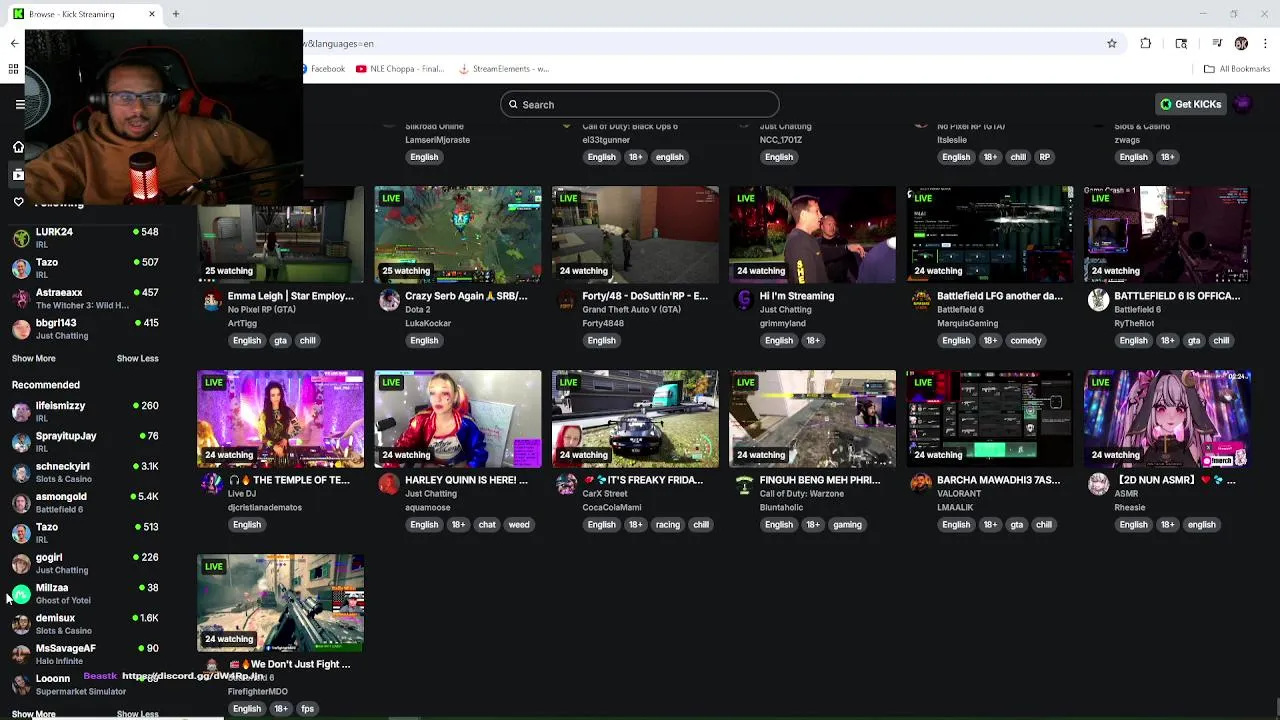Open the NLE Choppa YouTube bookmark
This screenshot has height=720, width=1280.
tap(400, 69)
